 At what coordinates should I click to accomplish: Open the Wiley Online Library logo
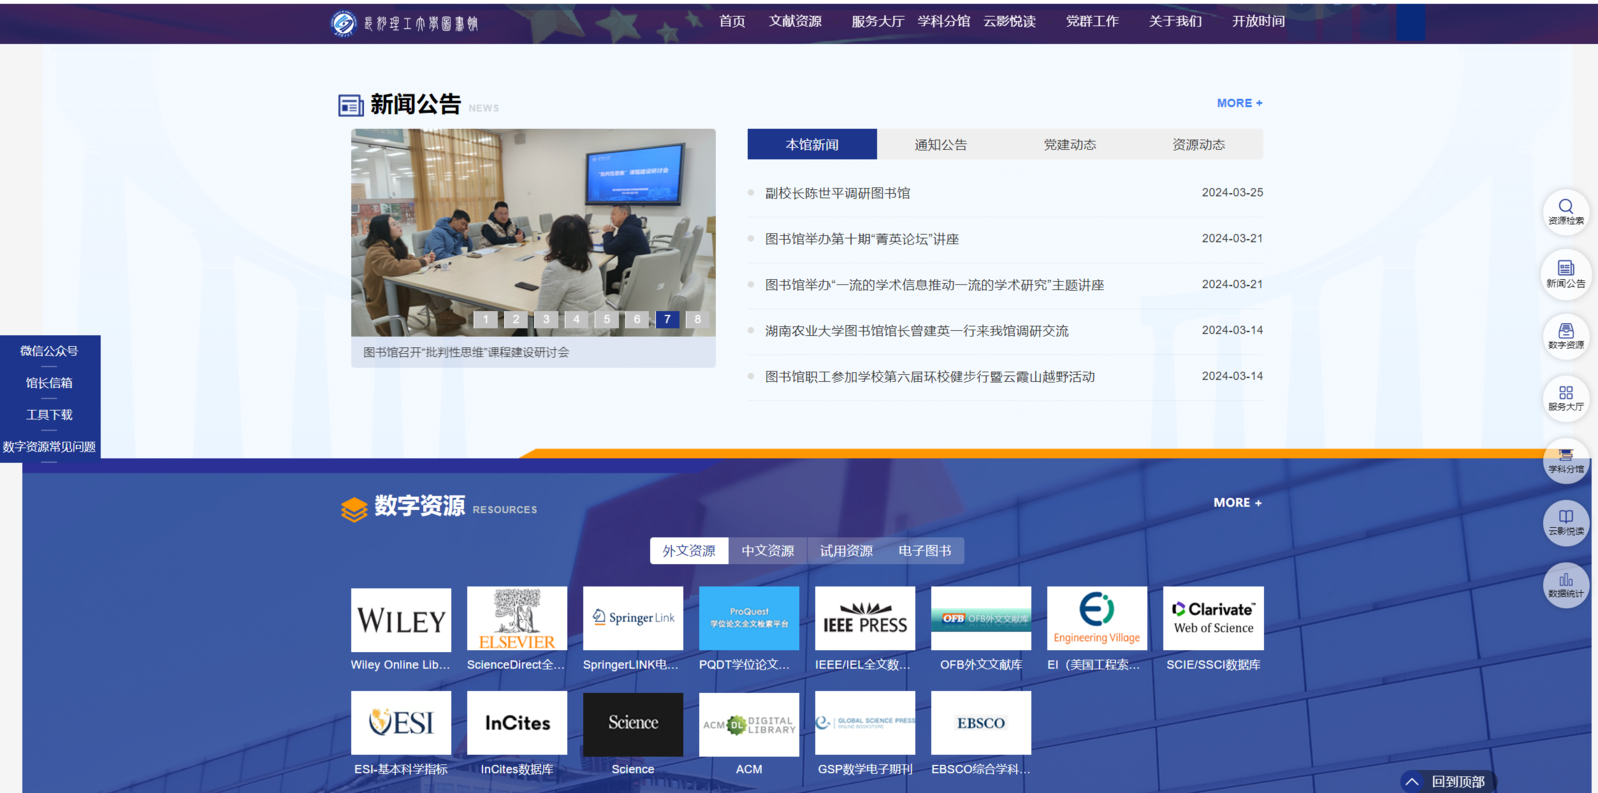pyautogui.click(x=401, y=619)
